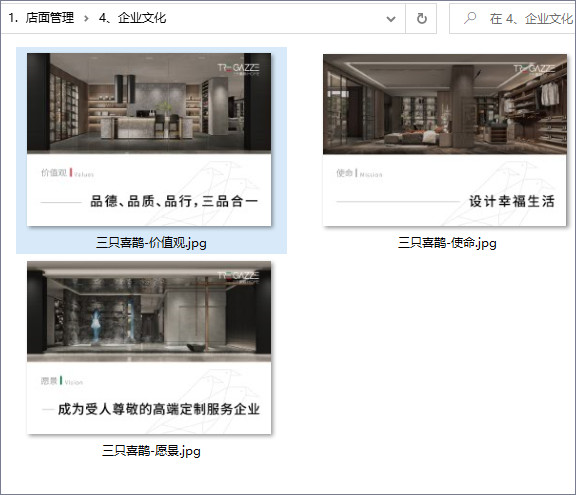Select the 三只喜鹊-愿景.jpg thumbnail

click(x=149, y=347)
